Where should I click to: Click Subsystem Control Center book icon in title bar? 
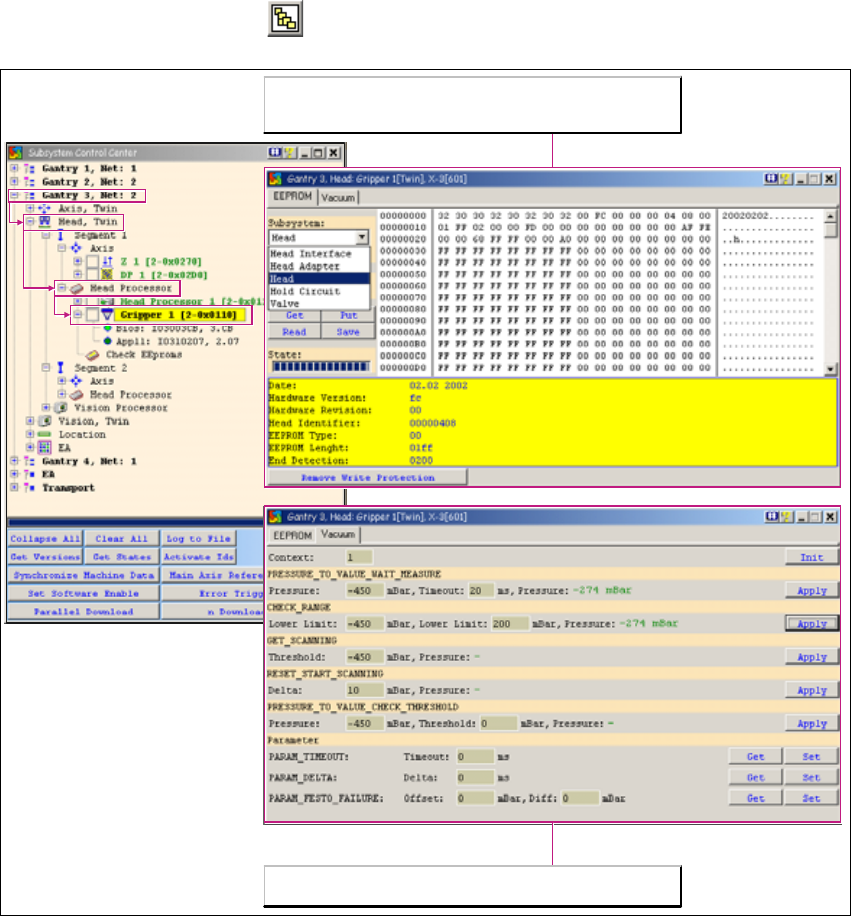coord(274,152)
